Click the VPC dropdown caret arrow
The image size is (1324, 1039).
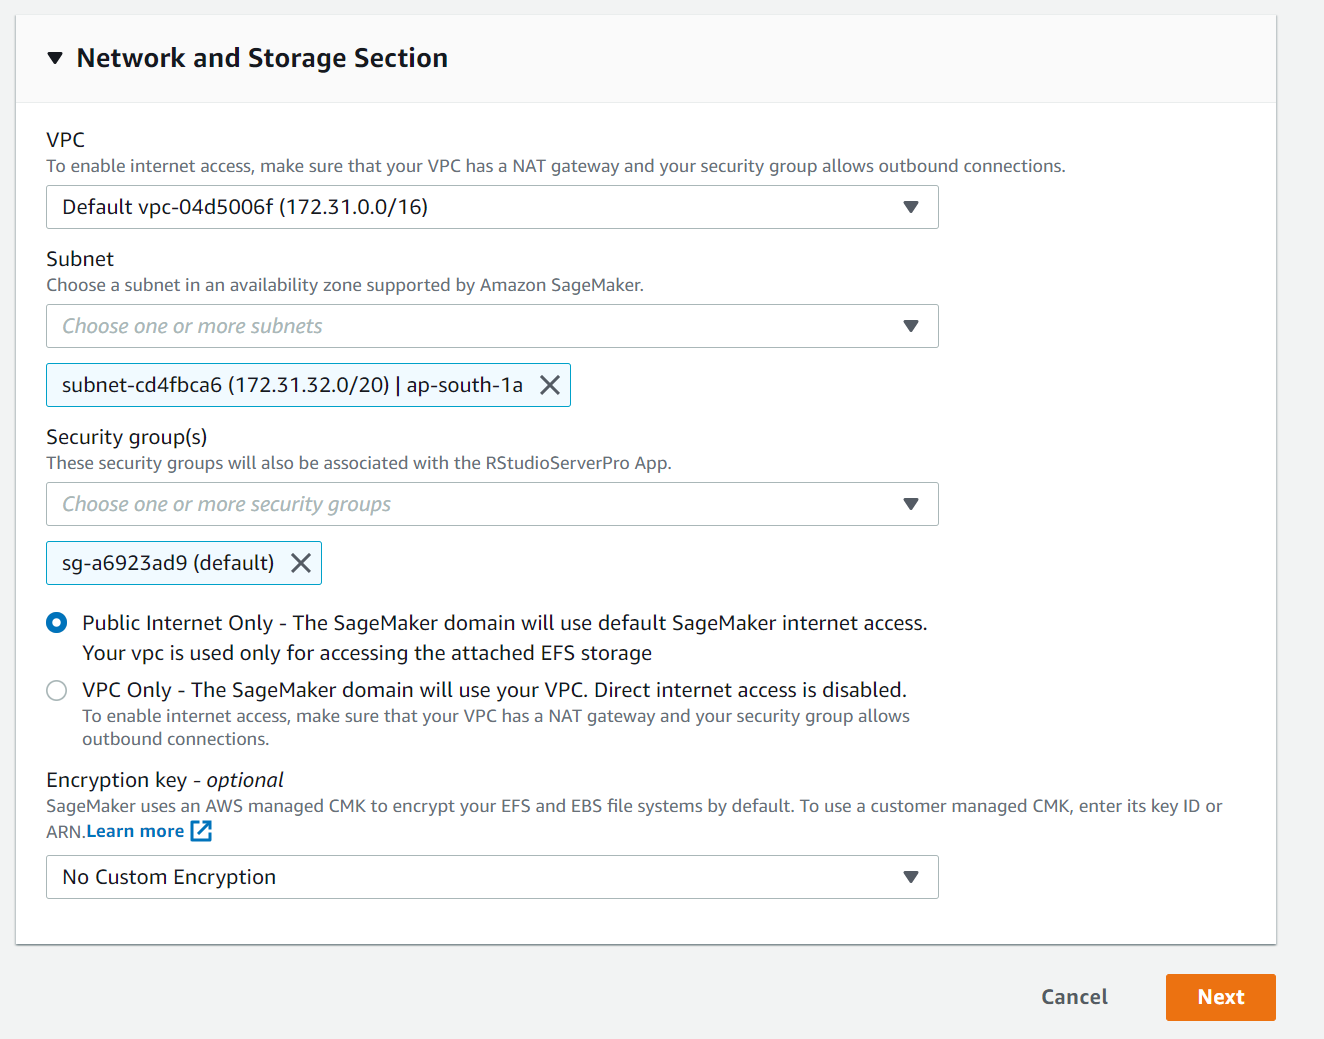[910, 207]
